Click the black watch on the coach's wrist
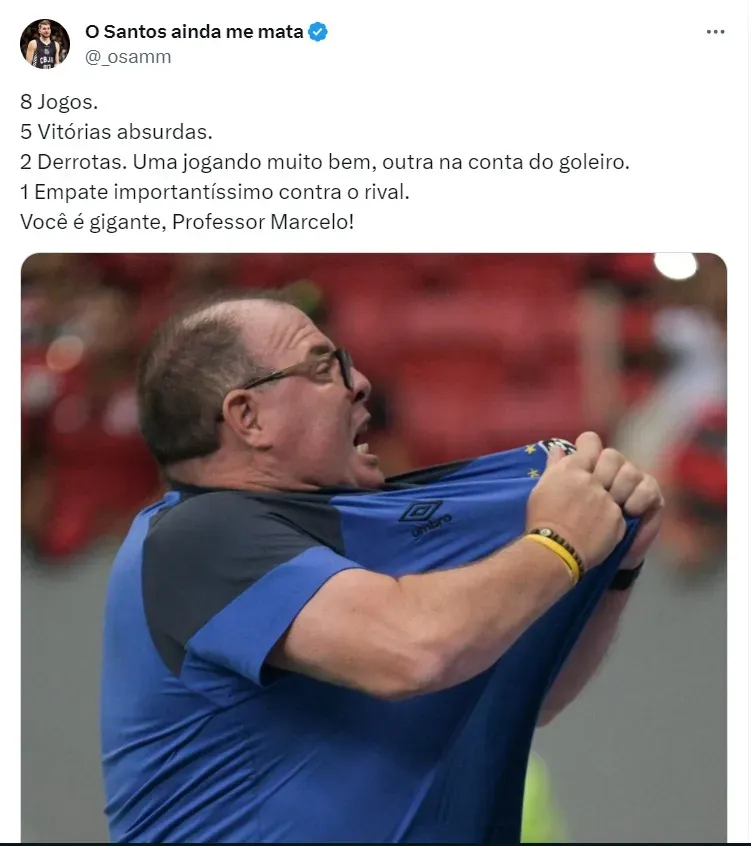751x846 pixels. coord(627,576)
